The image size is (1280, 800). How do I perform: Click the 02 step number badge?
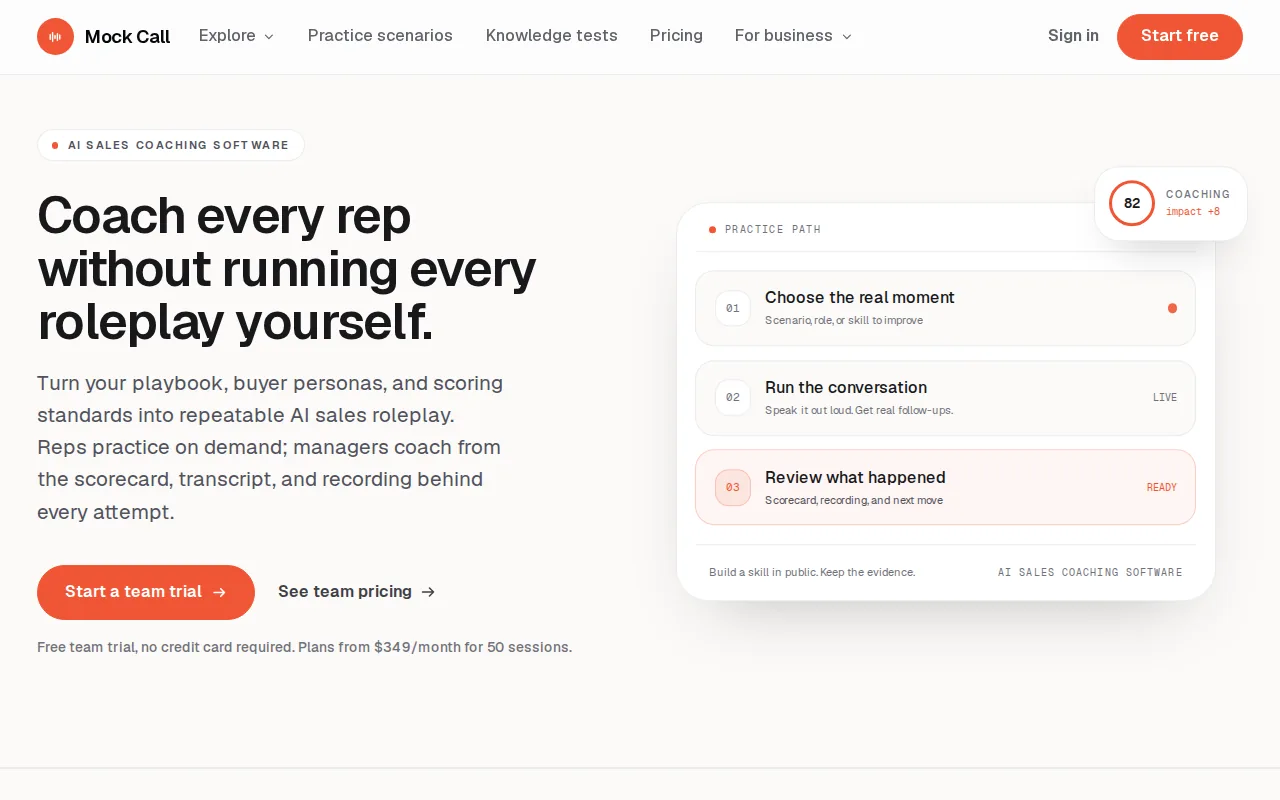733,398
